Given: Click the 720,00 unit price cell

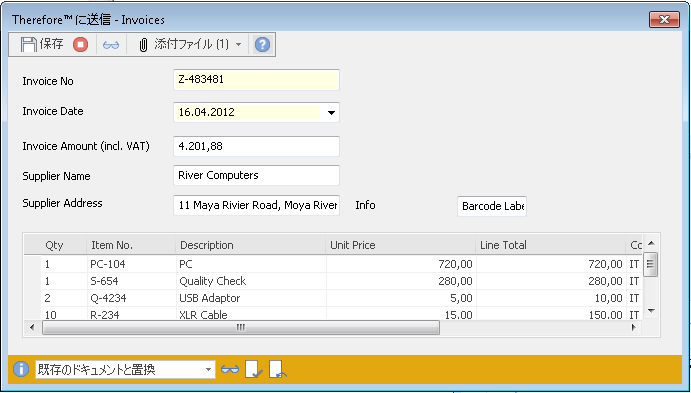Looking at the screenshot, I should [x=401, y=264].
